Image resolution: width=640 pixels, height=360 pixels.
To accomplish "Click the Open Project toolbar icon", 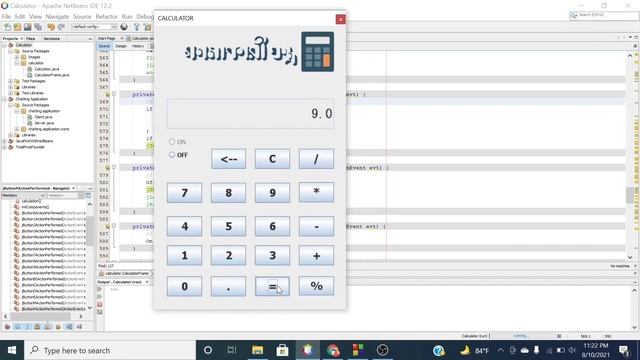I will pos(28,27).
